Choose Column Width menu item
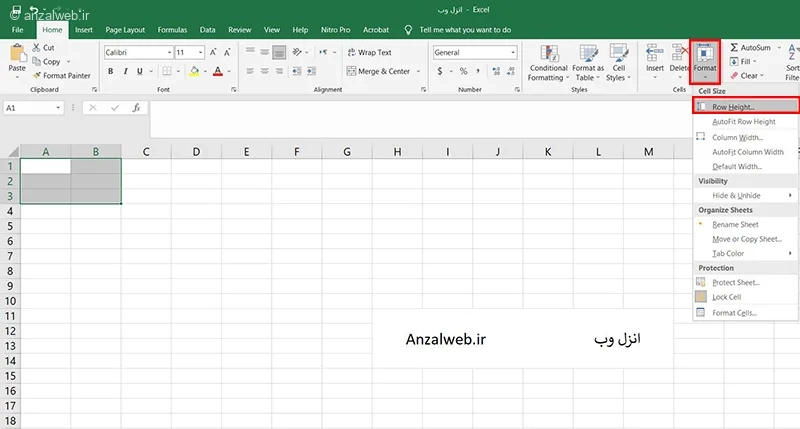 [745, 137]
